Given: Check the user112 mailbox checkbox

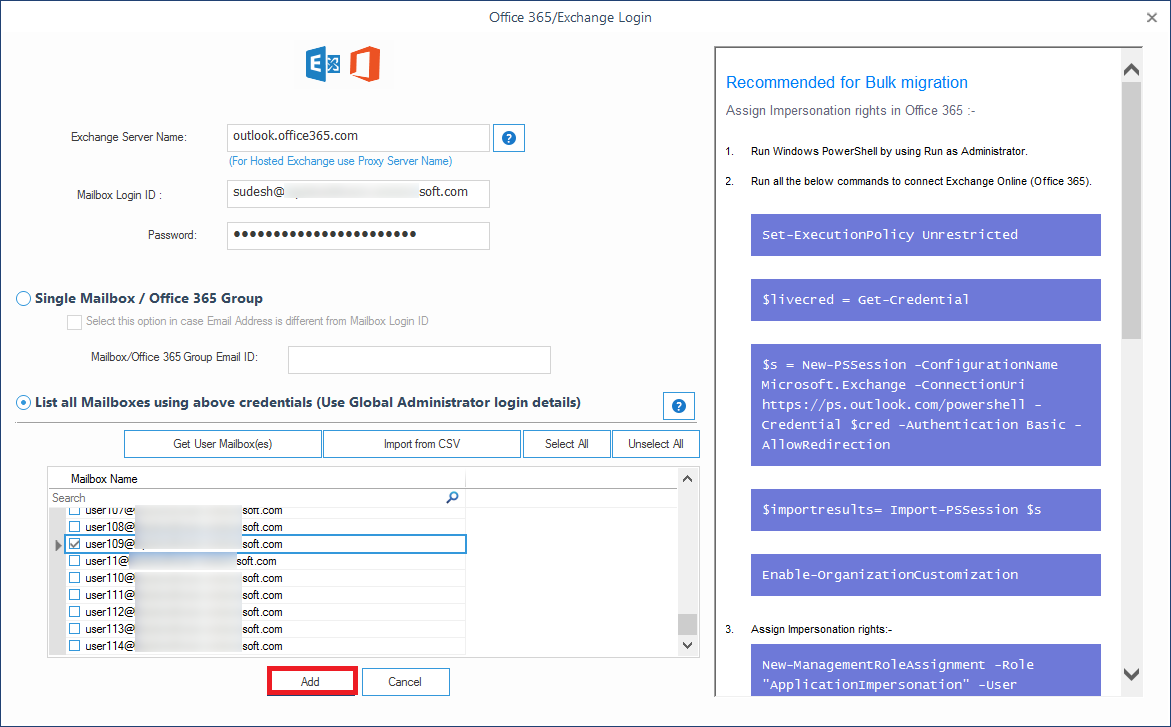Looking at the screenshot, I should (74, 612).
